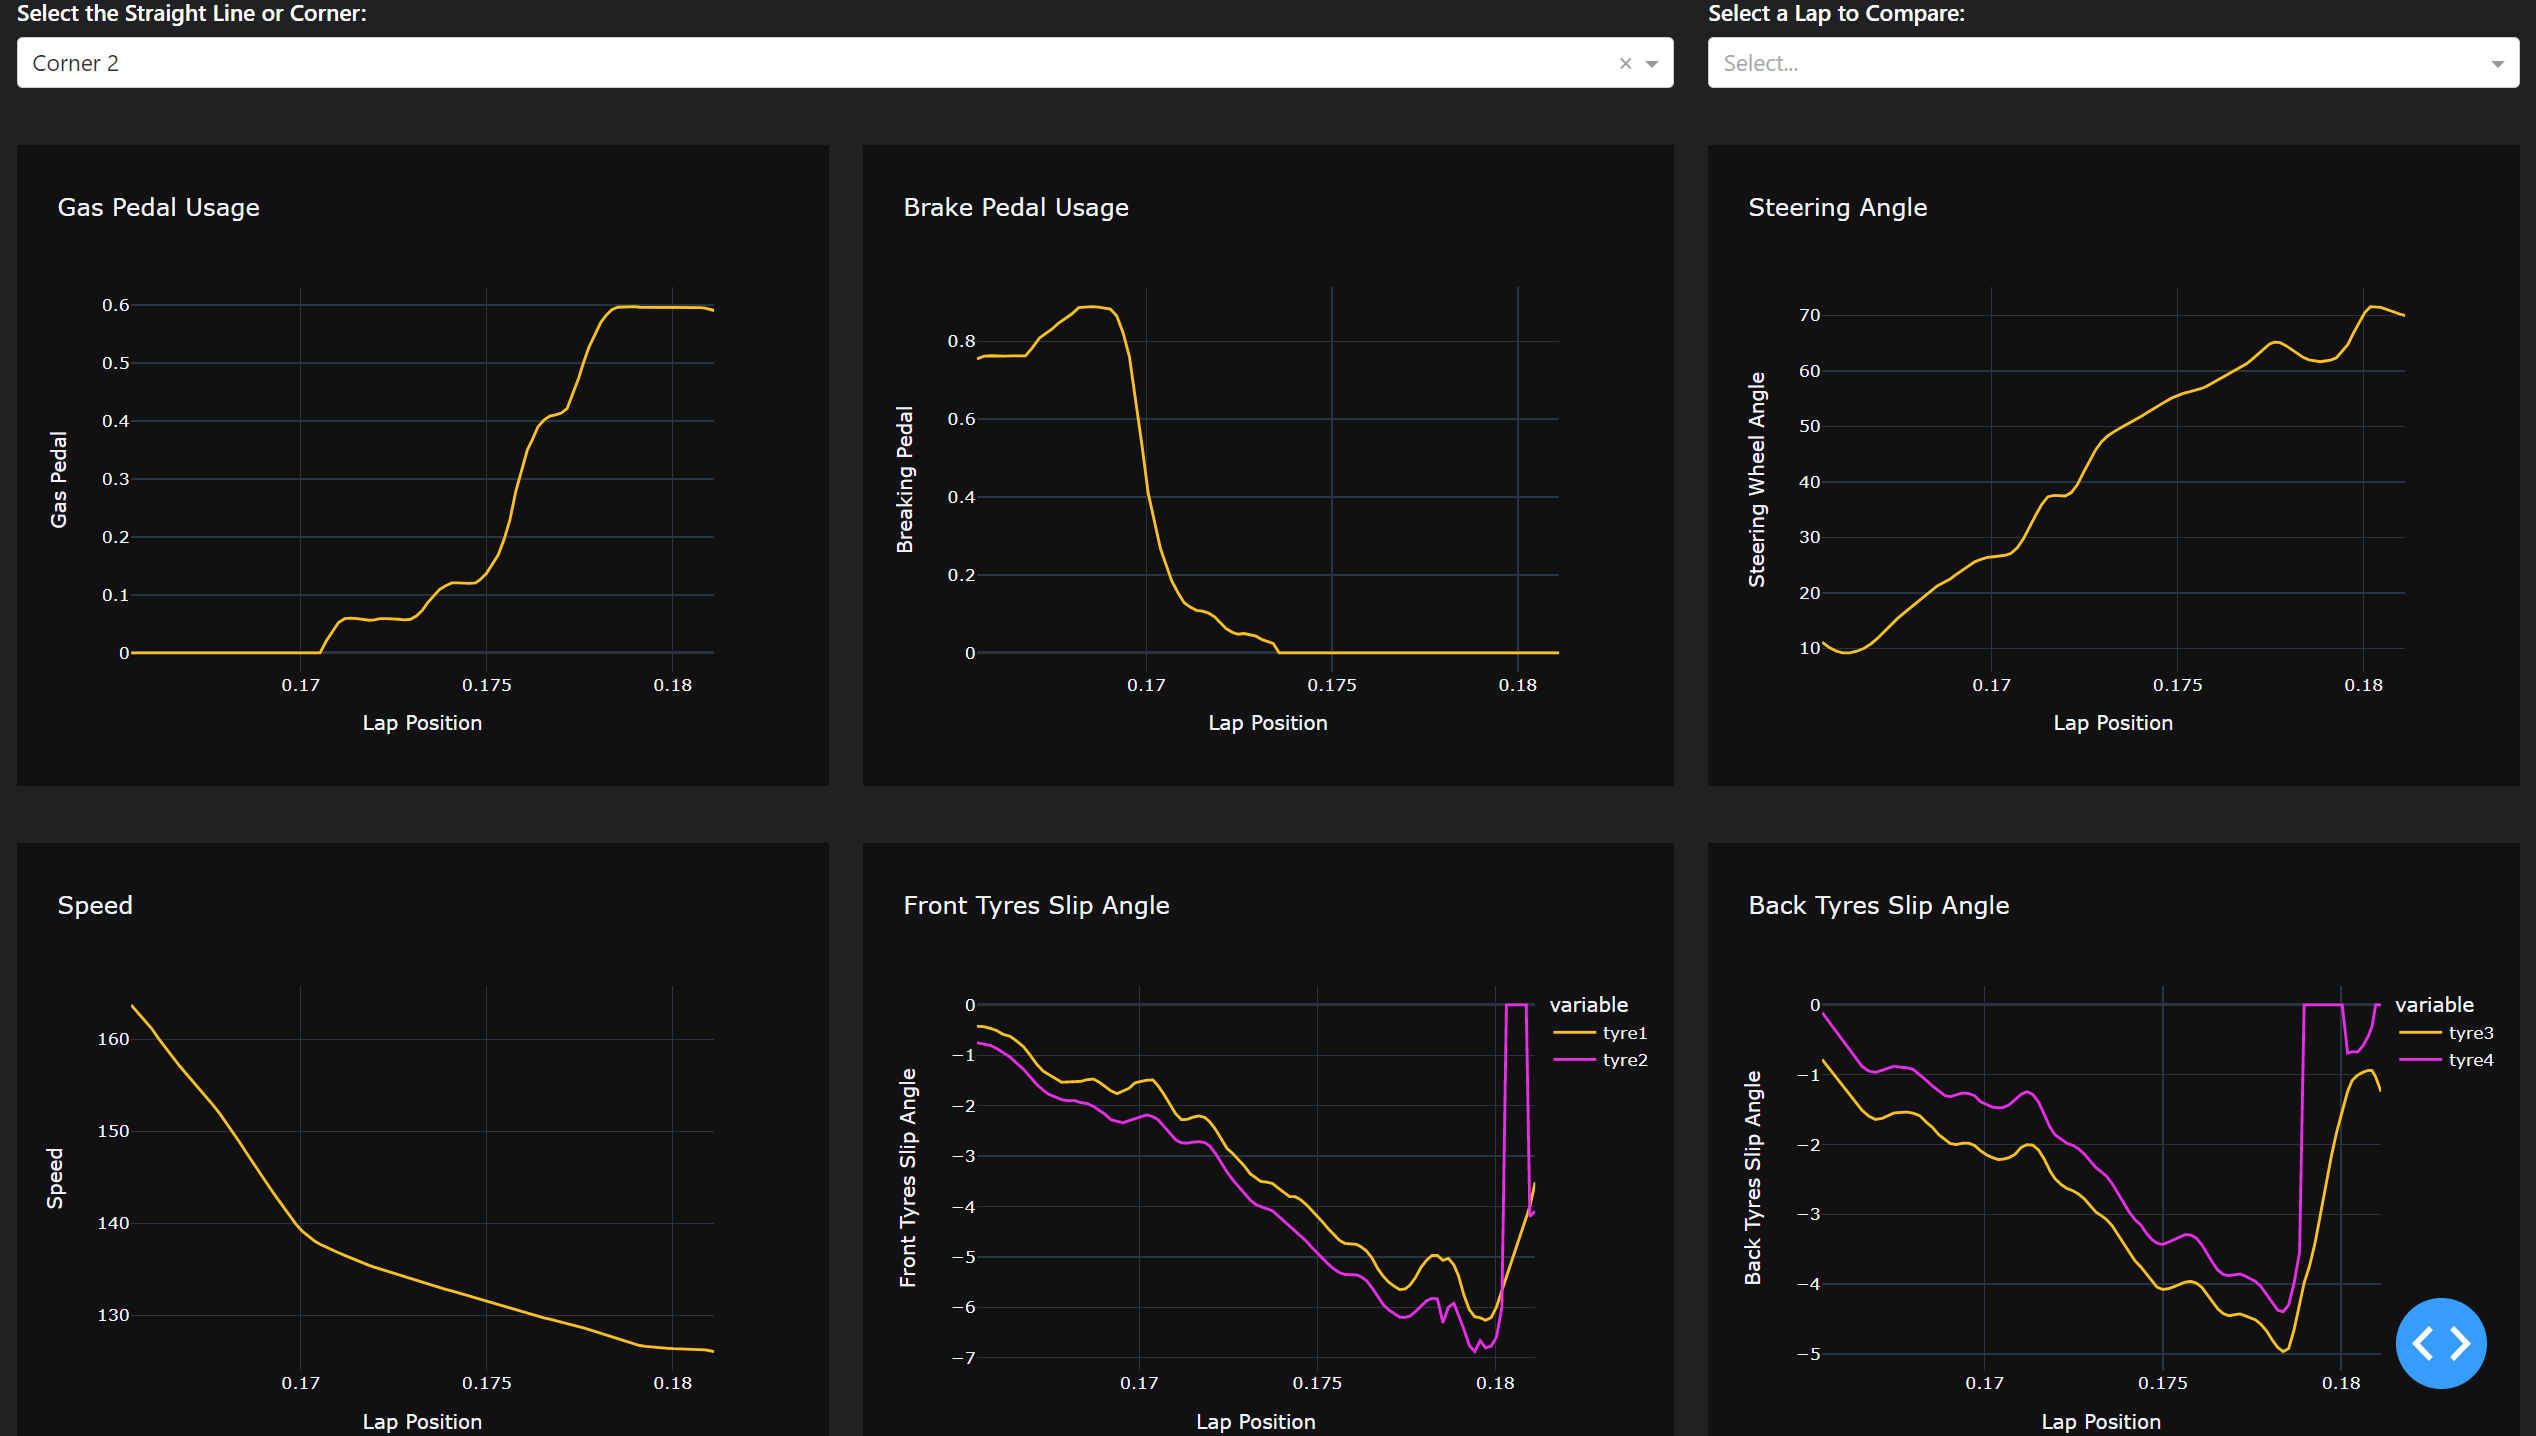Viewport: 2536px width, 1436px height.
Task: Click Lap Position label under Steering Angle chart
Action: [2113, 723]
